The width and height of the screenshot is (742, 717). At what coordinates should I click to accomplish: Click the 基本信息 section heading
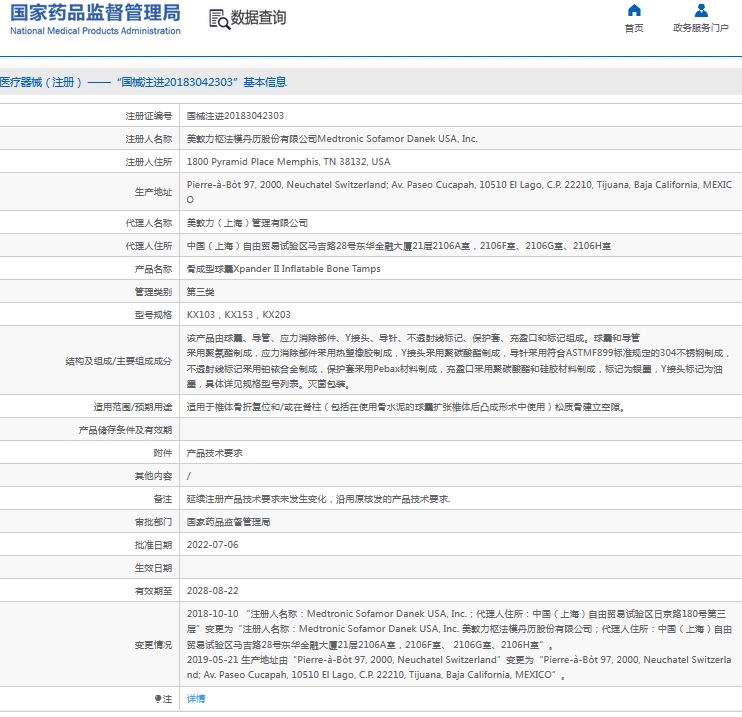pyautogui.click(x=265, y=82)
